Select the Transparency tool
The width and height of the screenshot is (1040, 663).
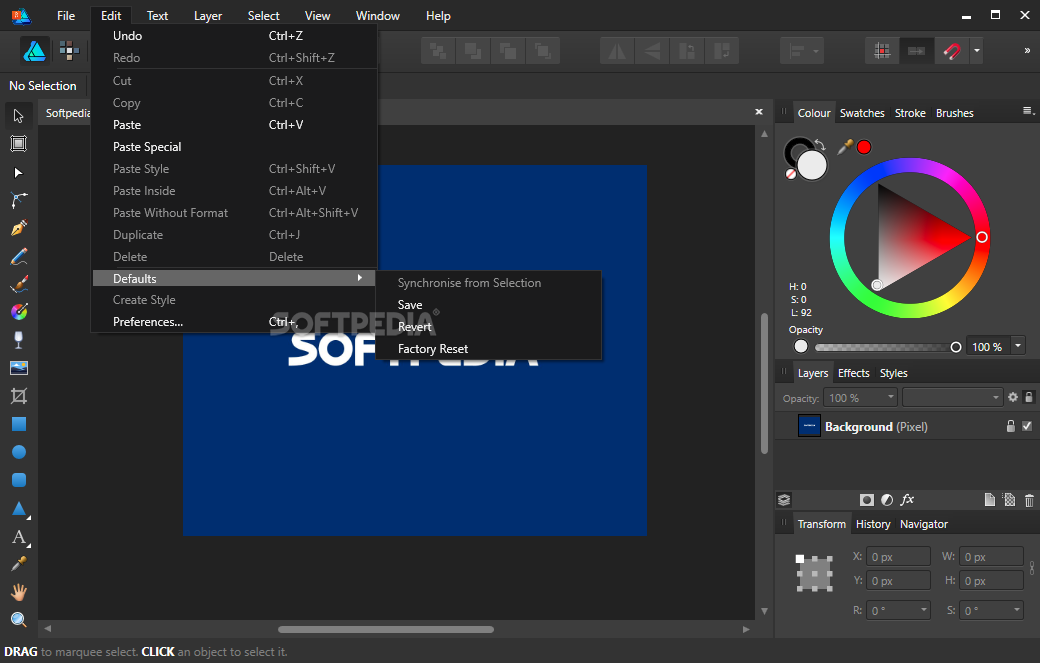point(19,339)
